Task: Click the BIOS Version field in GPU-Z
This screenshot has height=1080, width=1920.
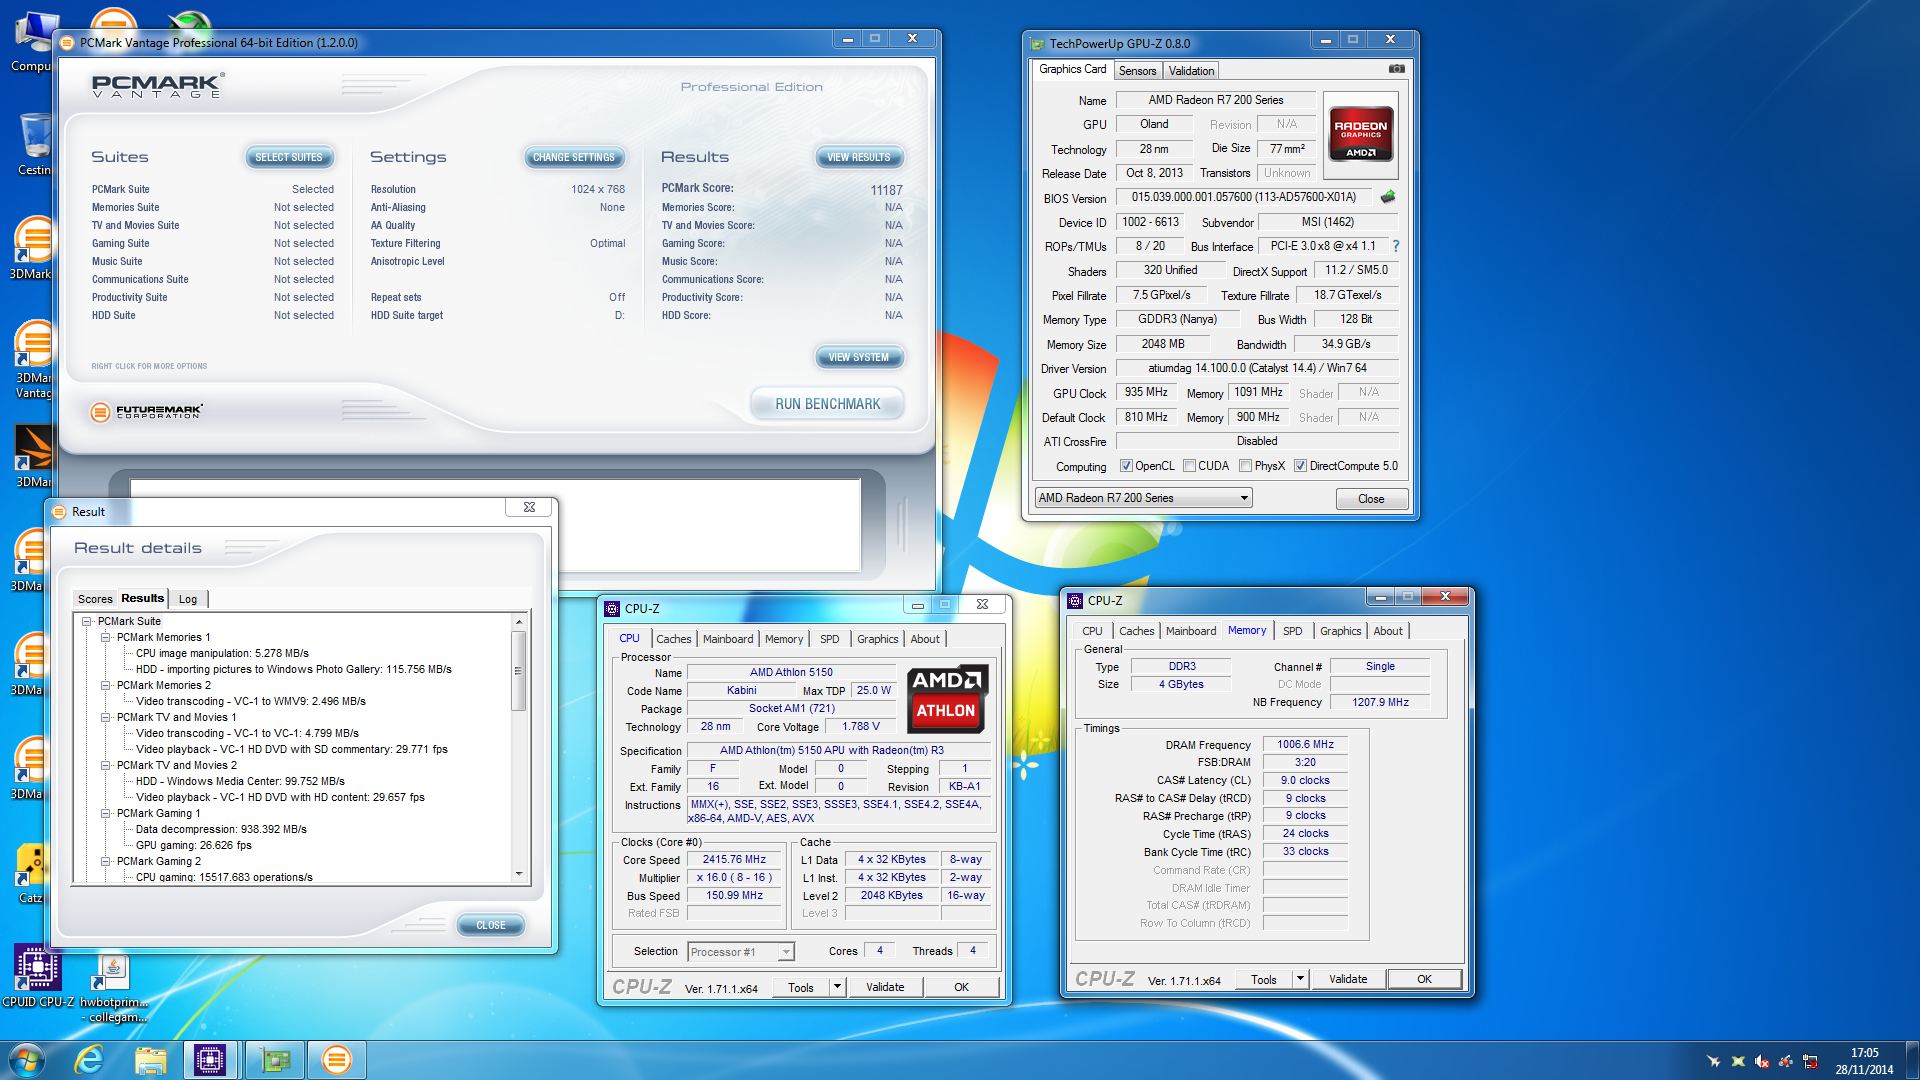Action: [x=1244, y=197]
